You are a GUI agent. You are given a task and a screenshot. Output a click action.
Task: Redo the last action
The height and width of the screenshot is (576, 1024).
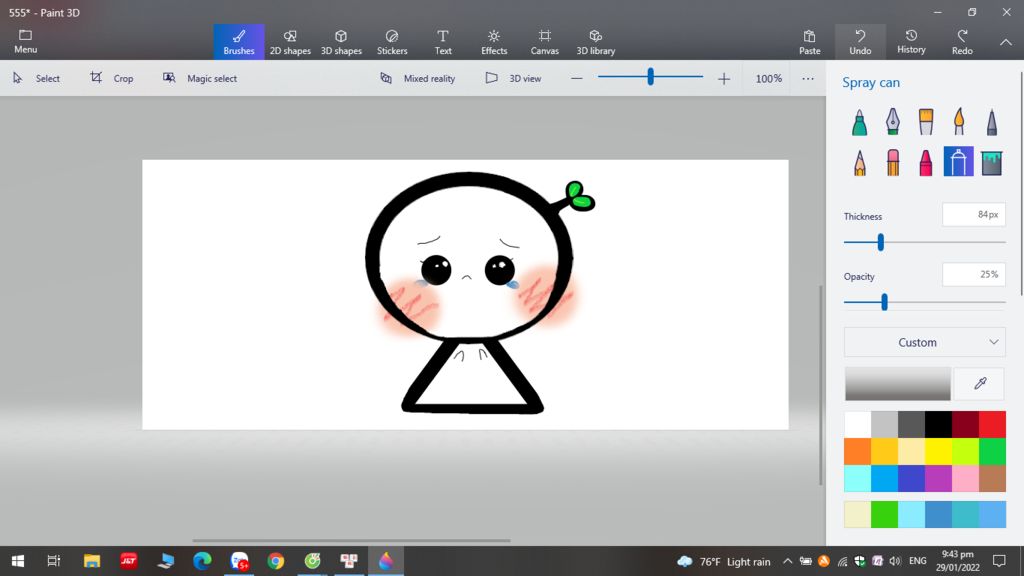coord(962,42)
